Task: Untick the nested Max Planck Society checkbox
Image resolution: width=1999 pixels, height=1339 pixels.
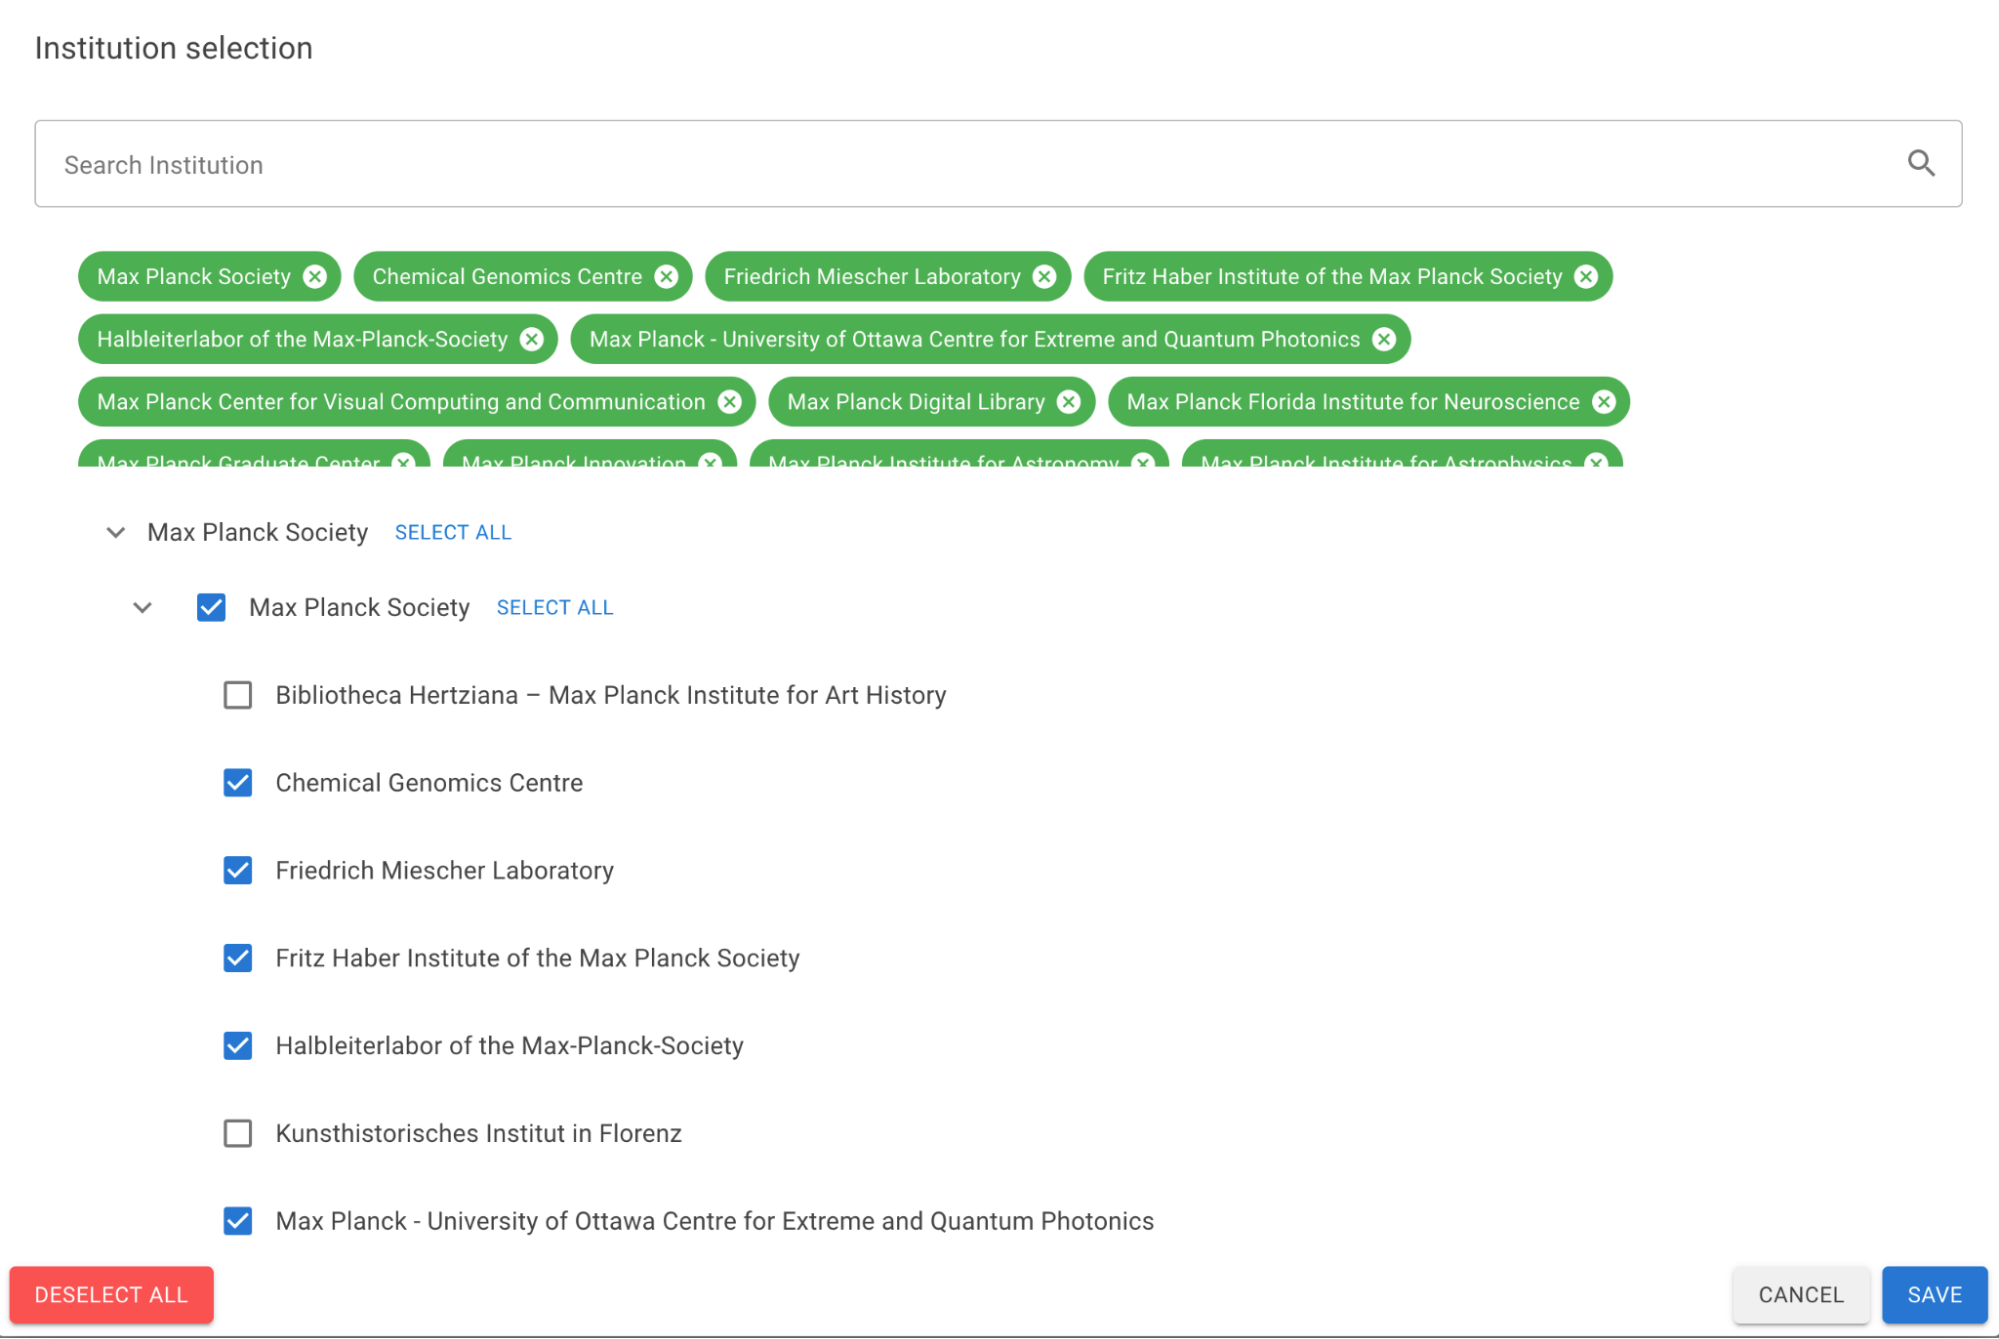Action: tap(211, 607)
